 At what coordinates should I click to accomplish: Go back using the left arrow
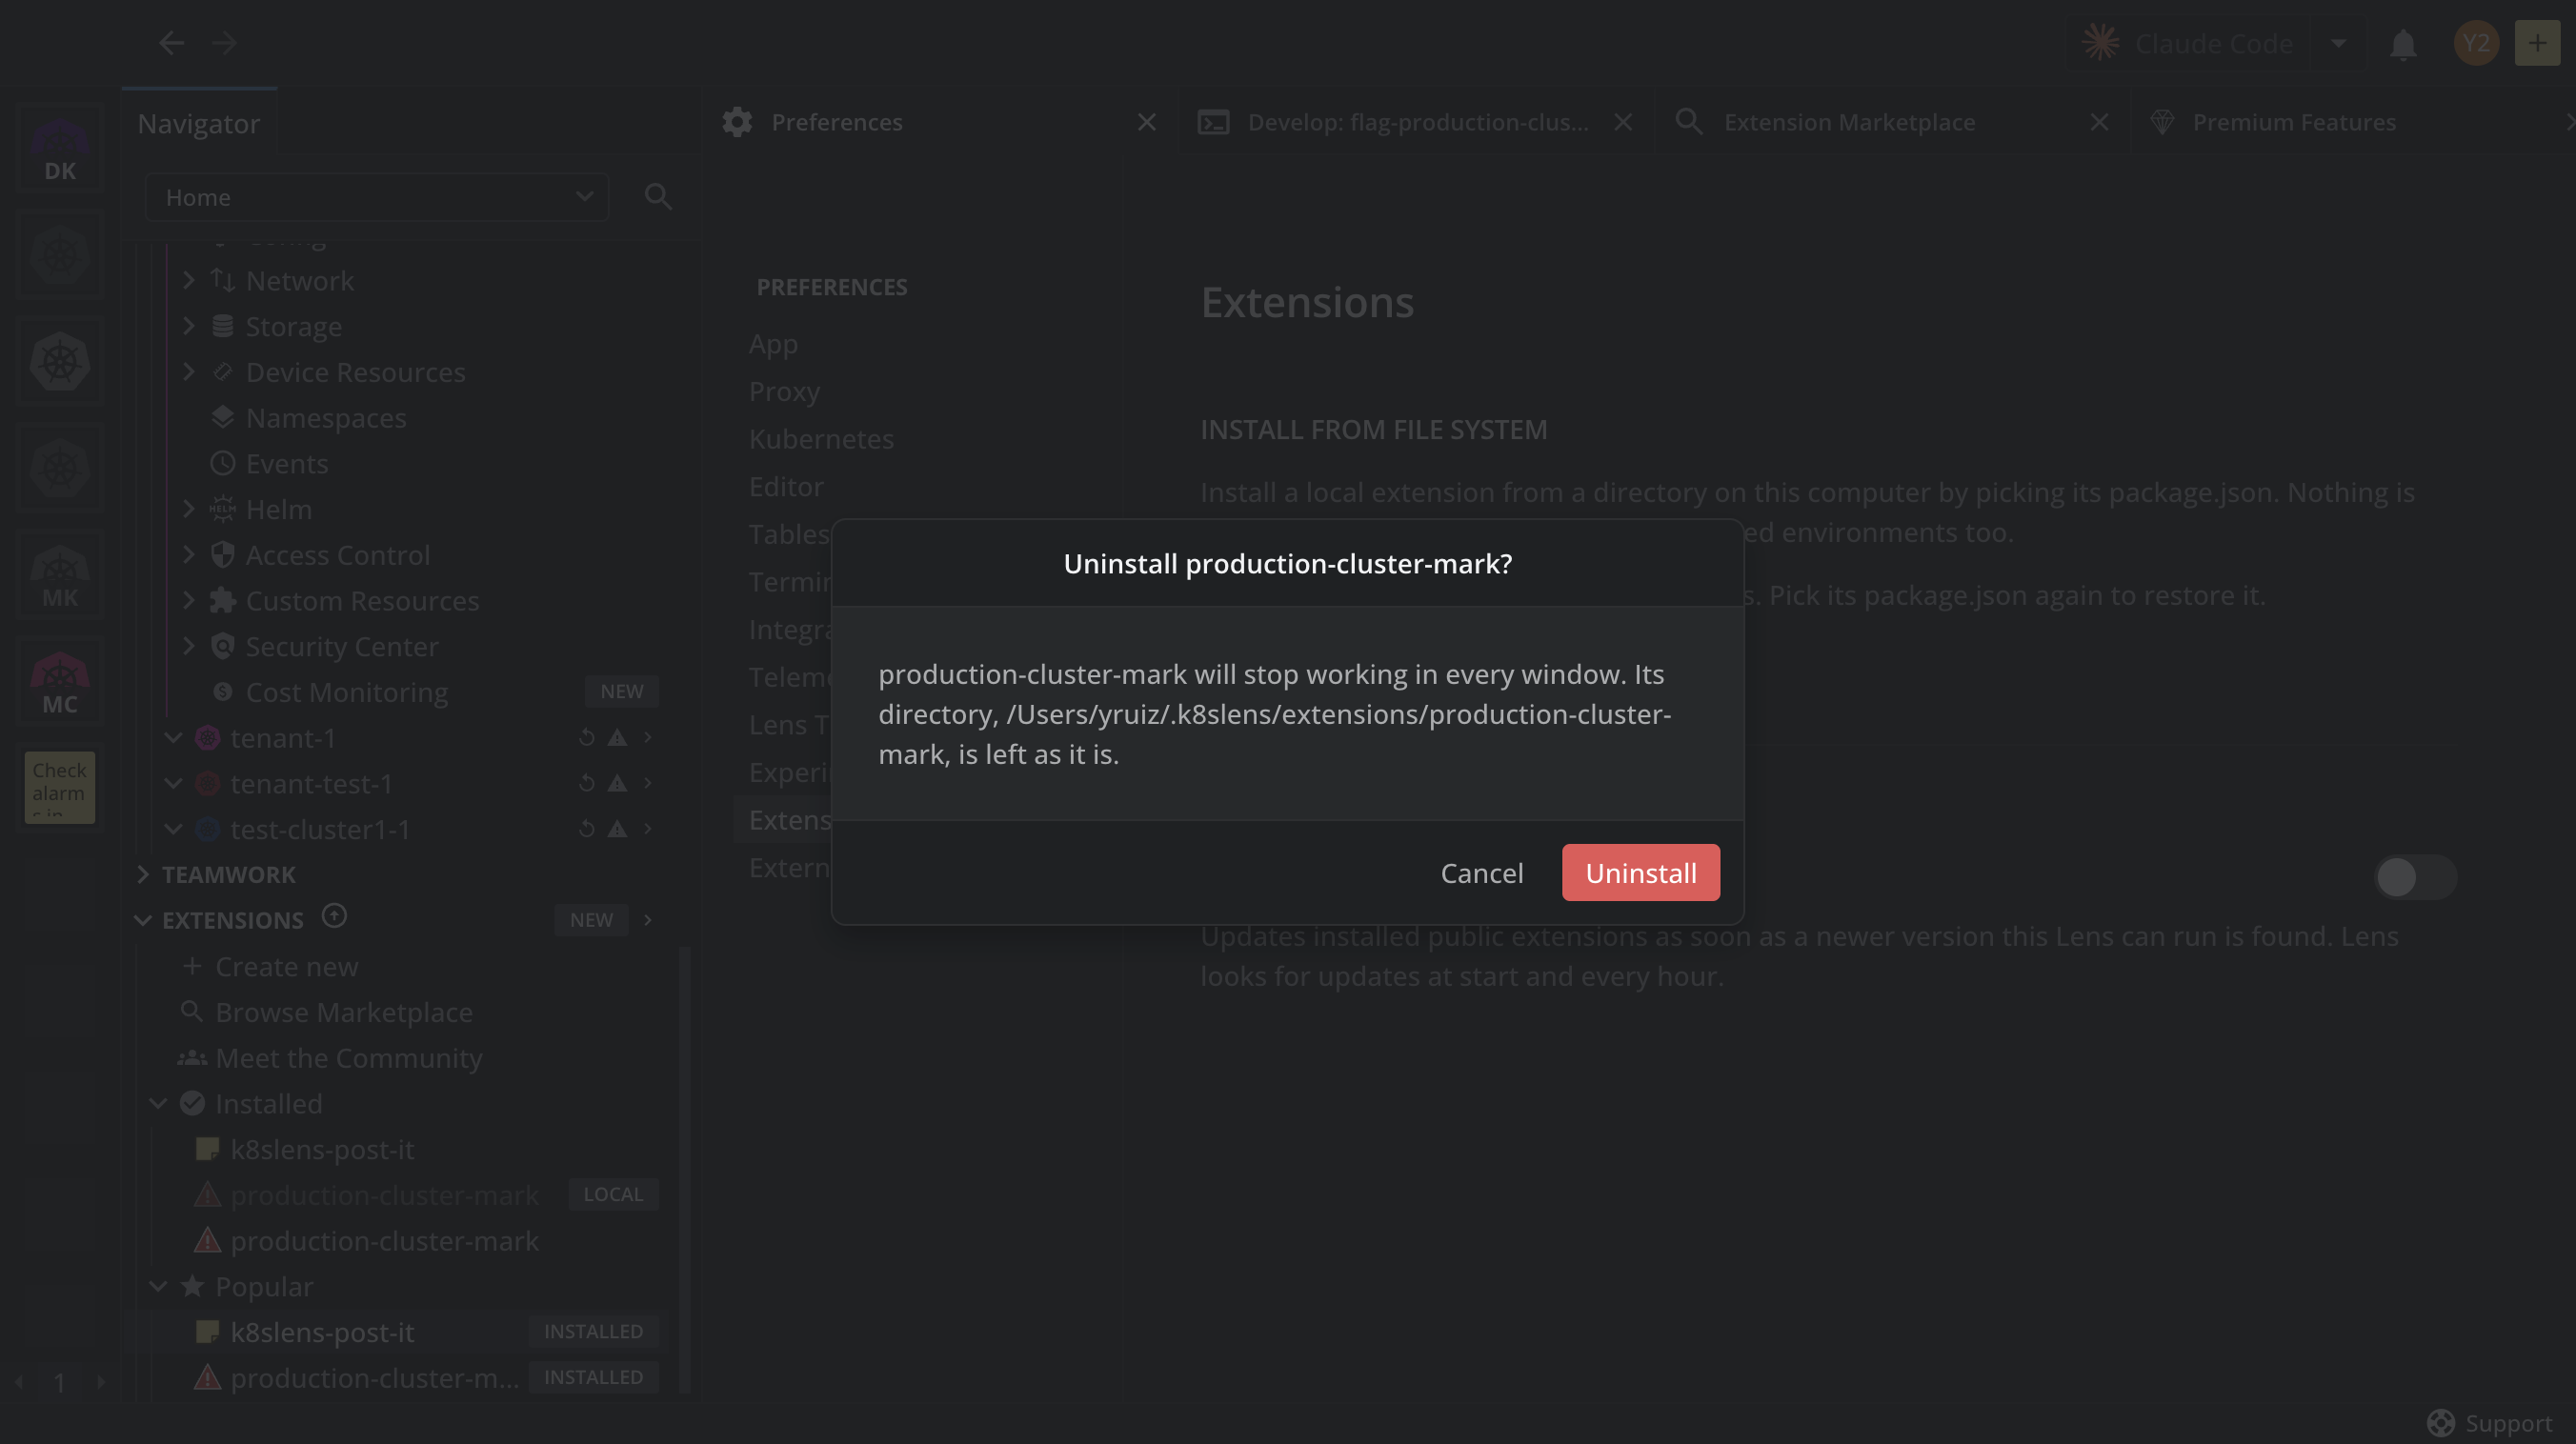pos(171,42)
